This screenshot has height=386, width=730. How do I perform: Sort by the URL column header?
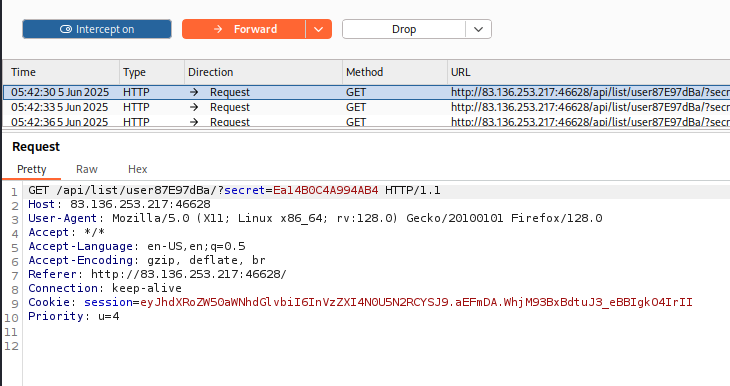[x=588, y=72]
